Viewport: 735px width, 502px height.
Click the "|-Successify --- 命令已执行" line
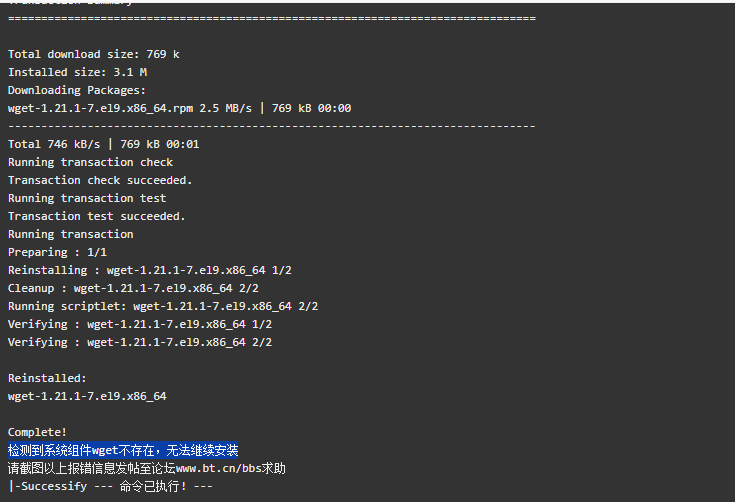click(110, 486)
